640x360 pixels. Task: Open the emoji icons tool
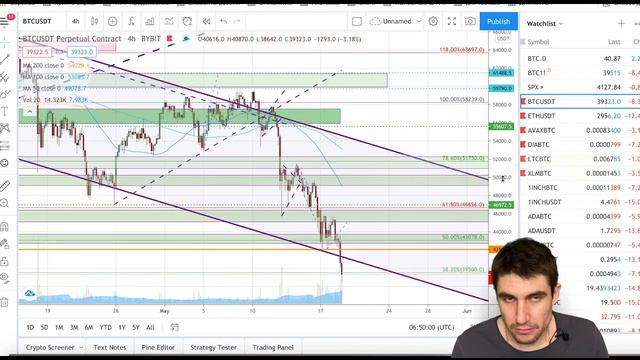[x=5, y=163]
